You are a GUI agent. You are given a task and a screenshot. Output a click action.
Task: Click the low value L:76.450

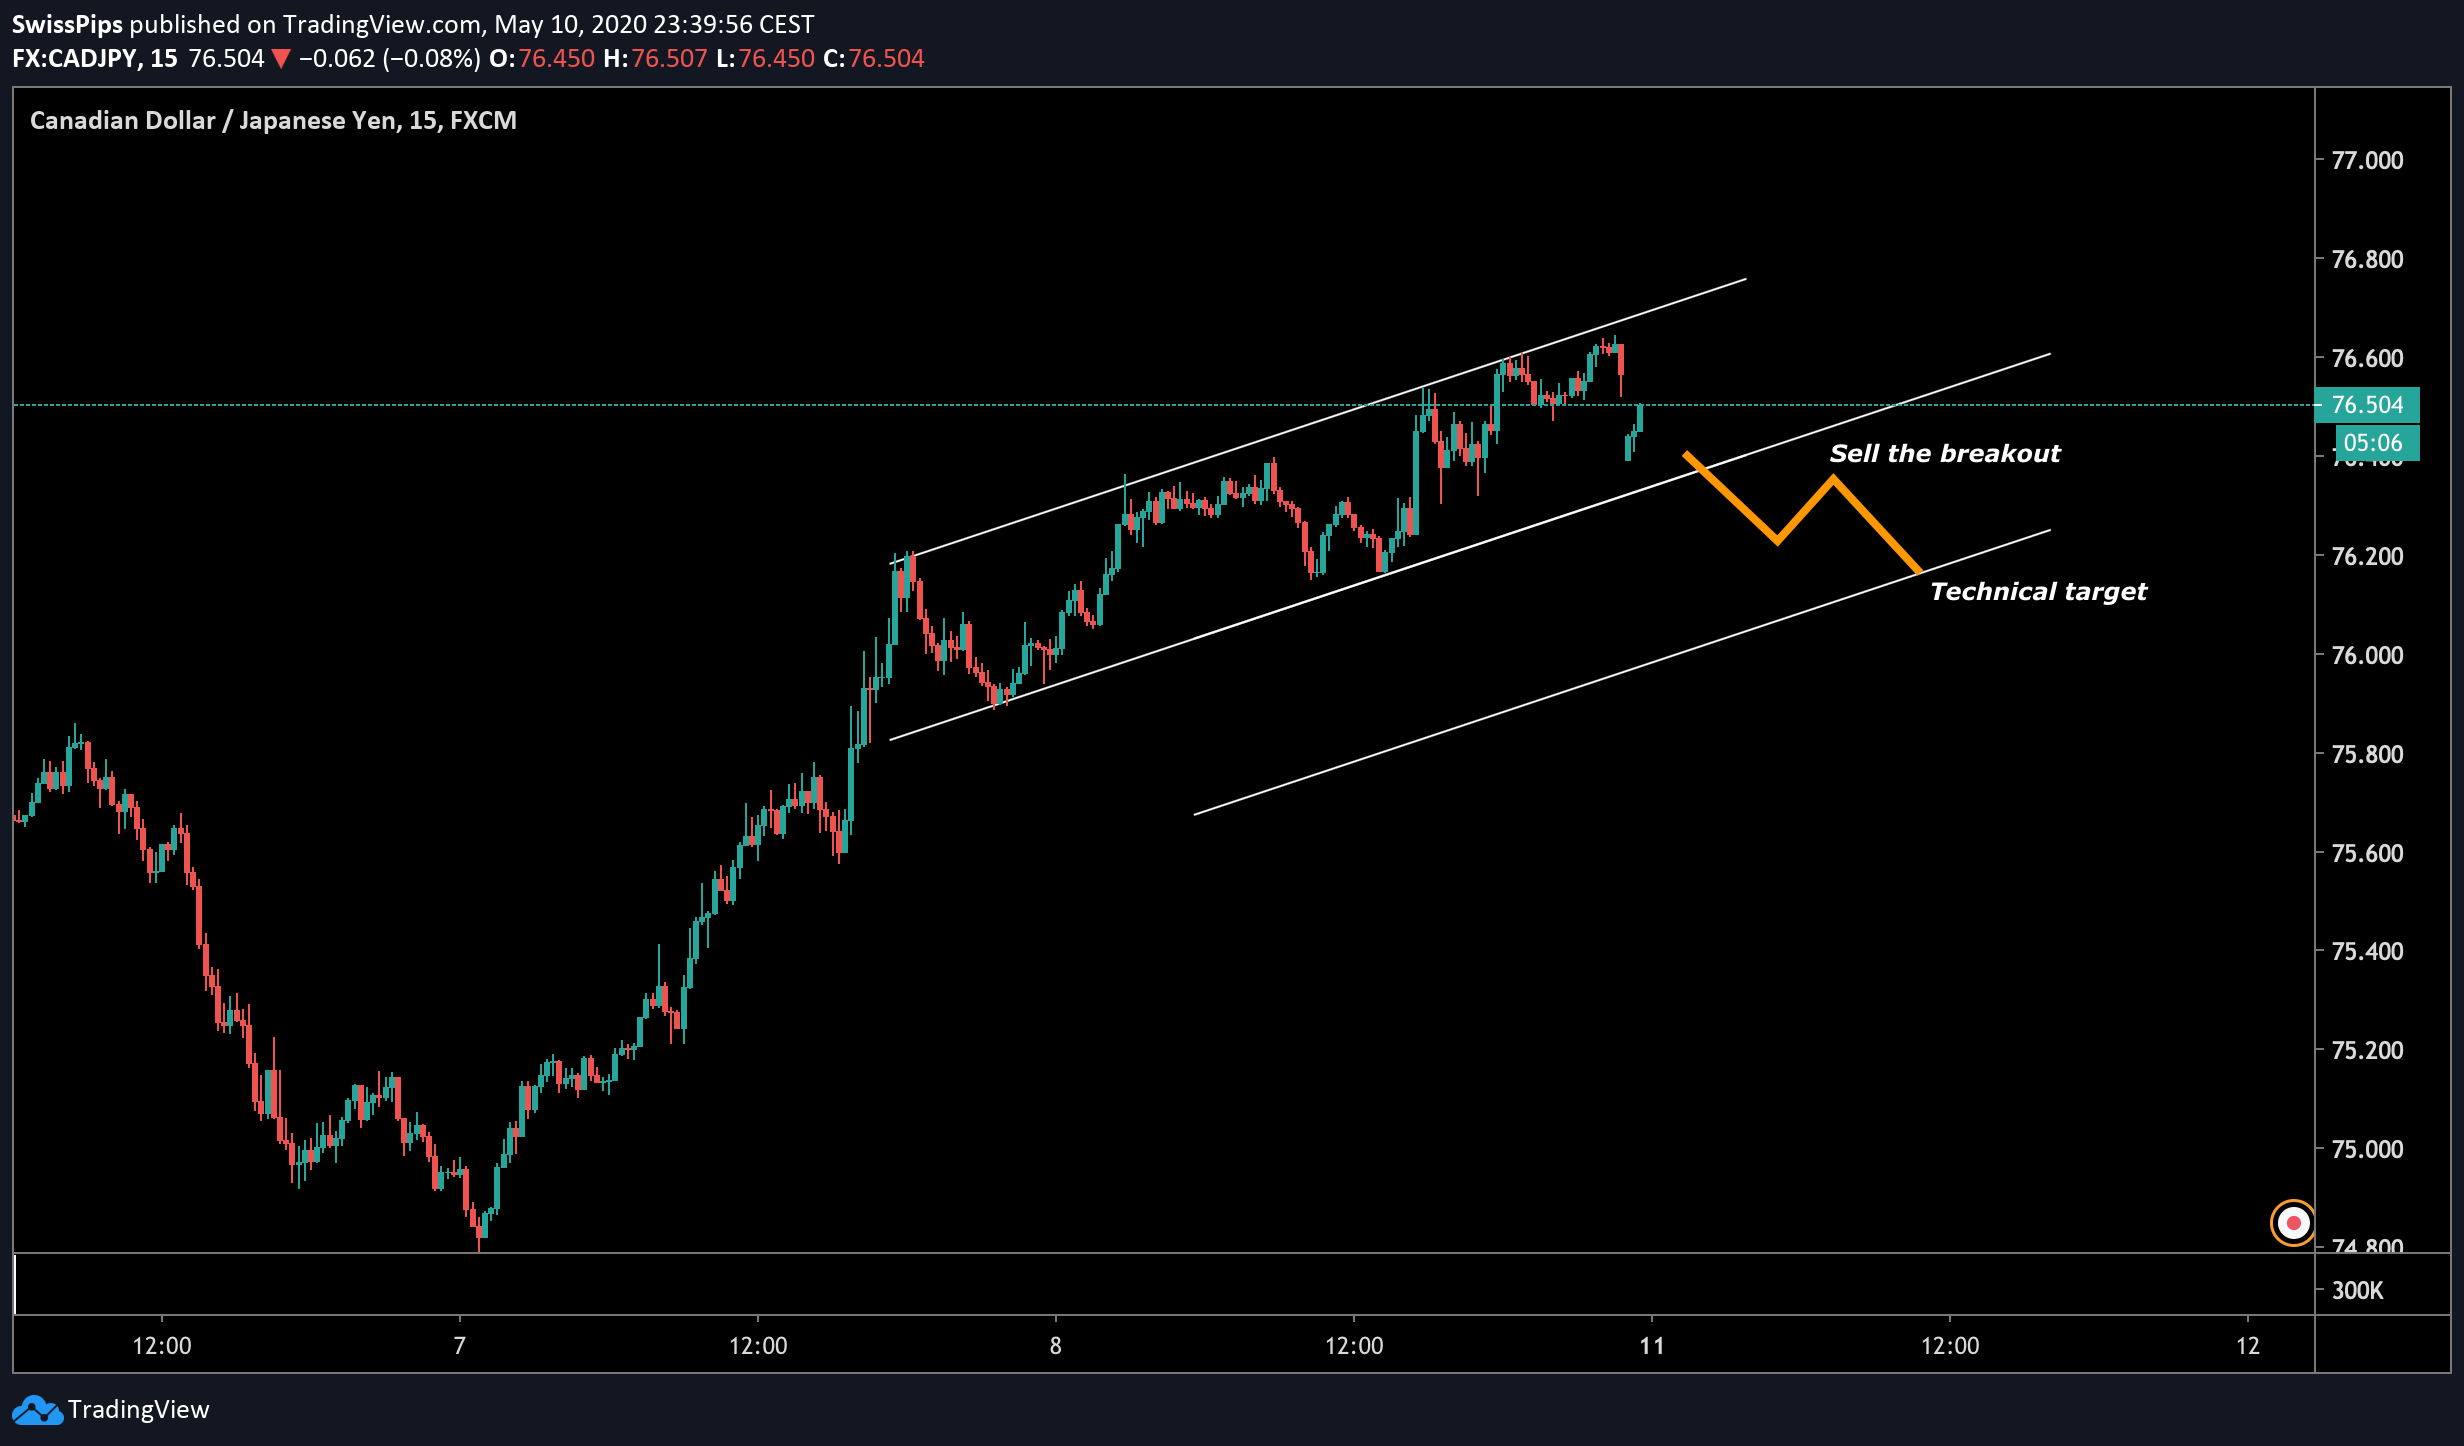point(766,59)
